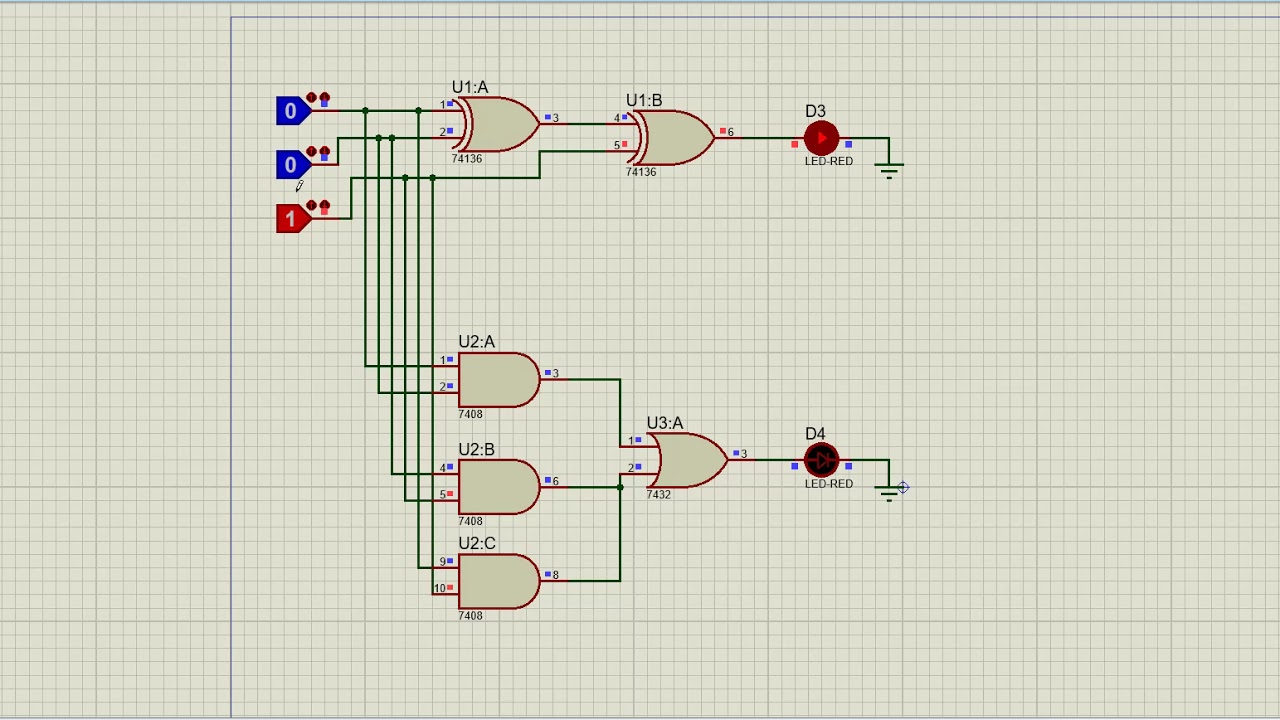Select the U1:B XOR gate body
The height and width of the screenshot is (720, 1280).
click(x=674, y=138)
